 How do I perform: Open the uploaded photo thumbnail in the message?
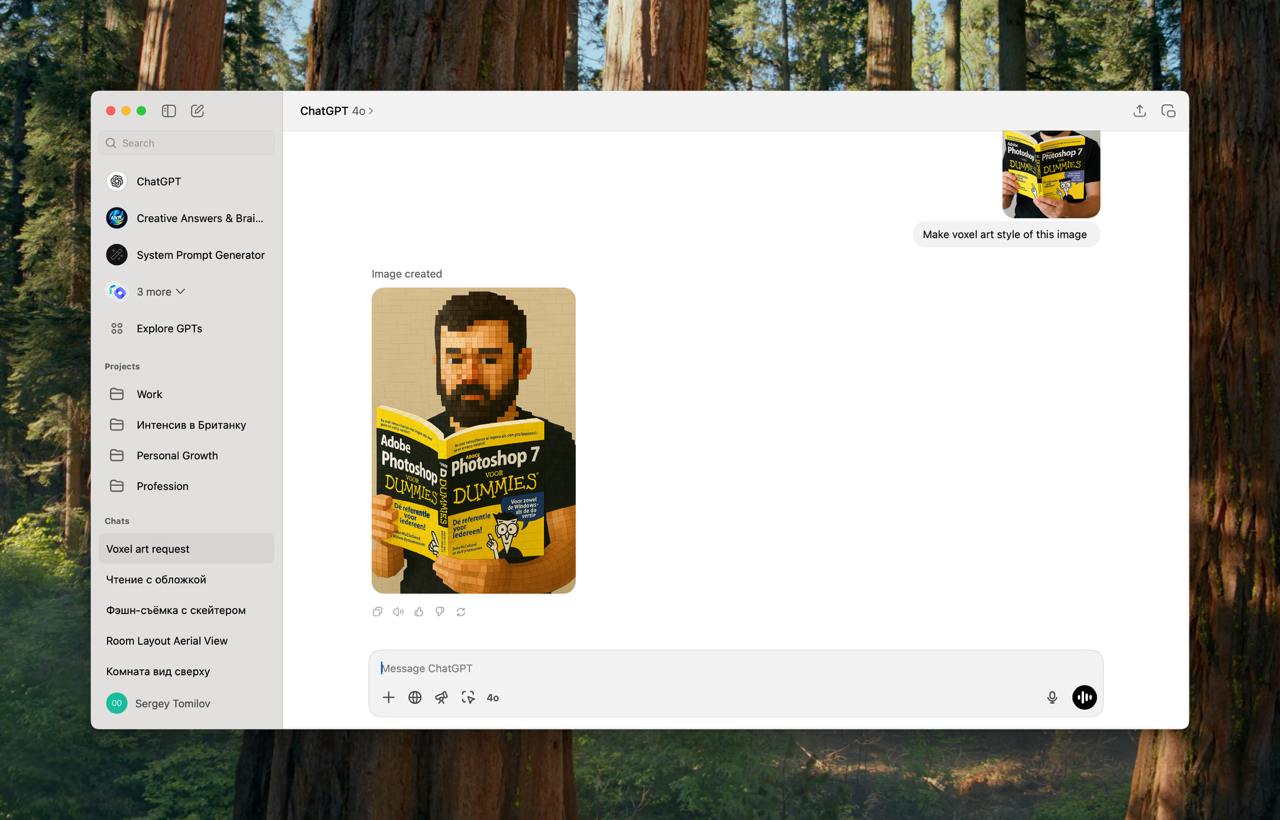click(x=1051, y=174)
